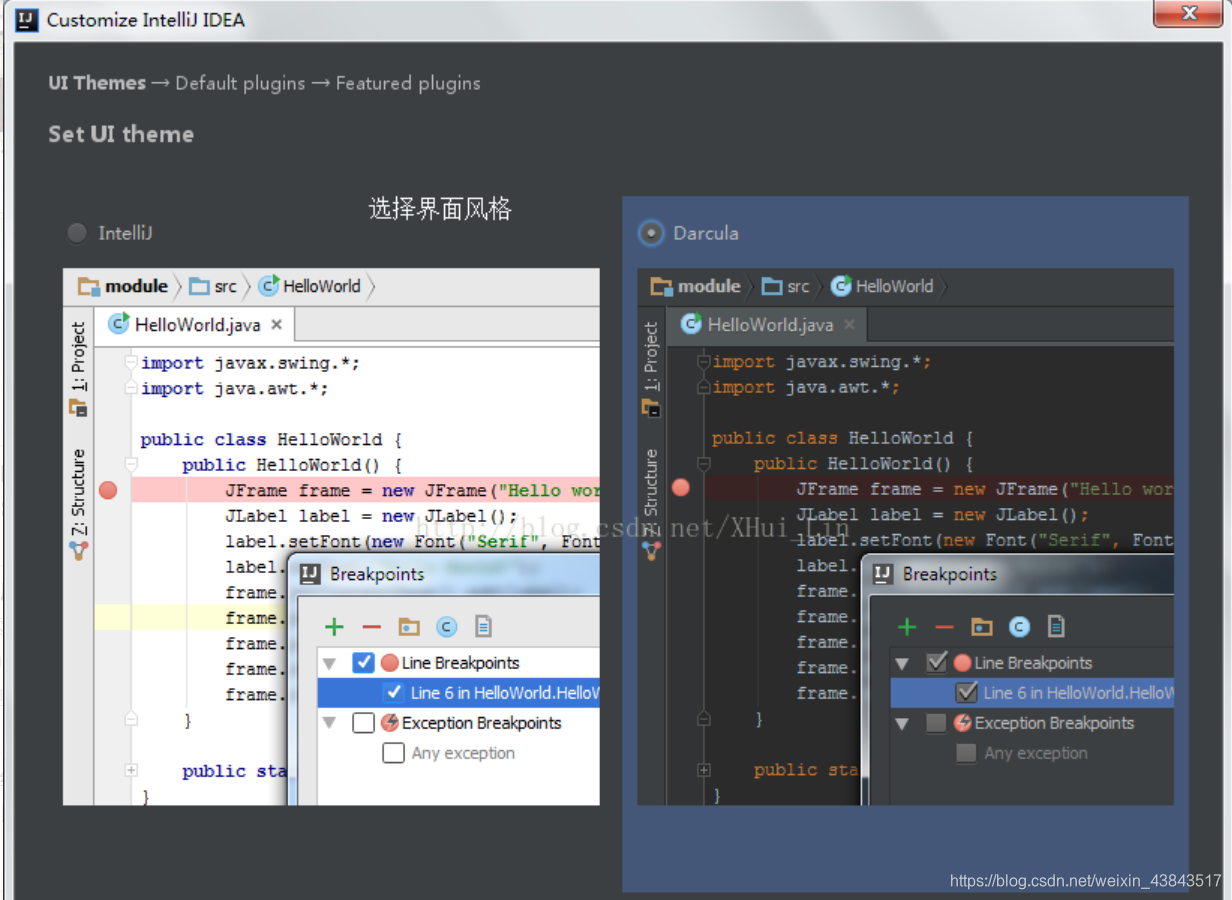The image size is (1232, 900).
Task: Click 'Any exception' text in IntelliJ preview
Action: coord(463,753)
